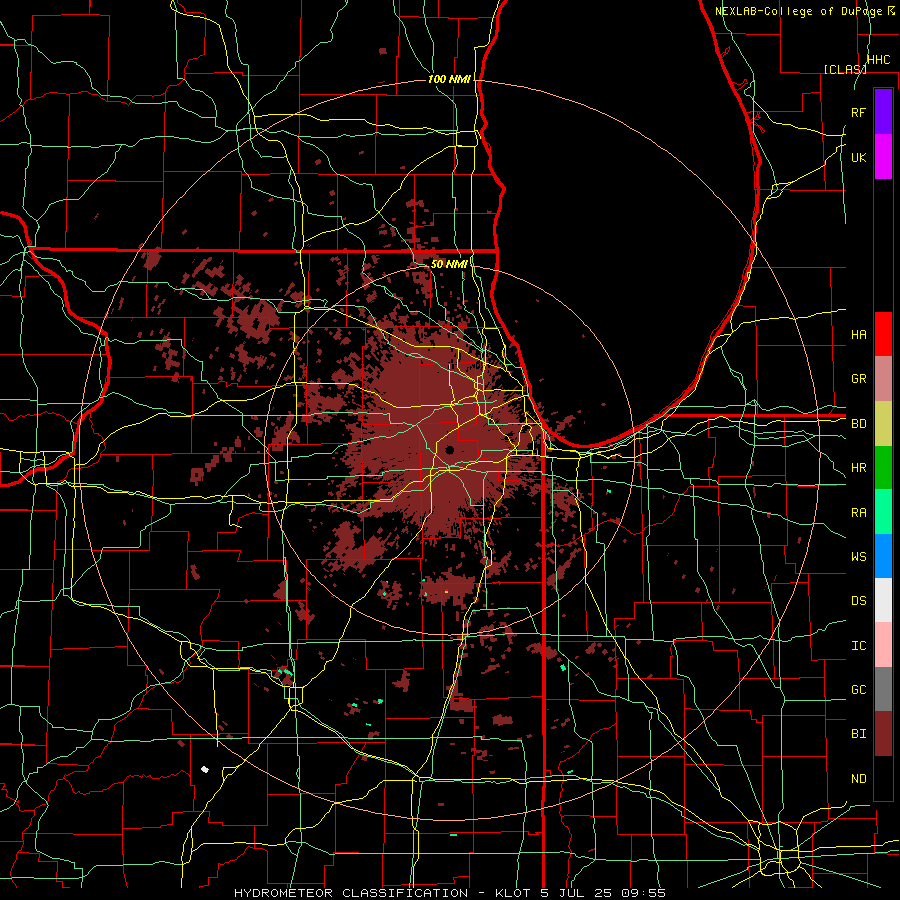Click the 'DS' legend label
The width and height of the screenshot is (900, 900).
point(858,601)
